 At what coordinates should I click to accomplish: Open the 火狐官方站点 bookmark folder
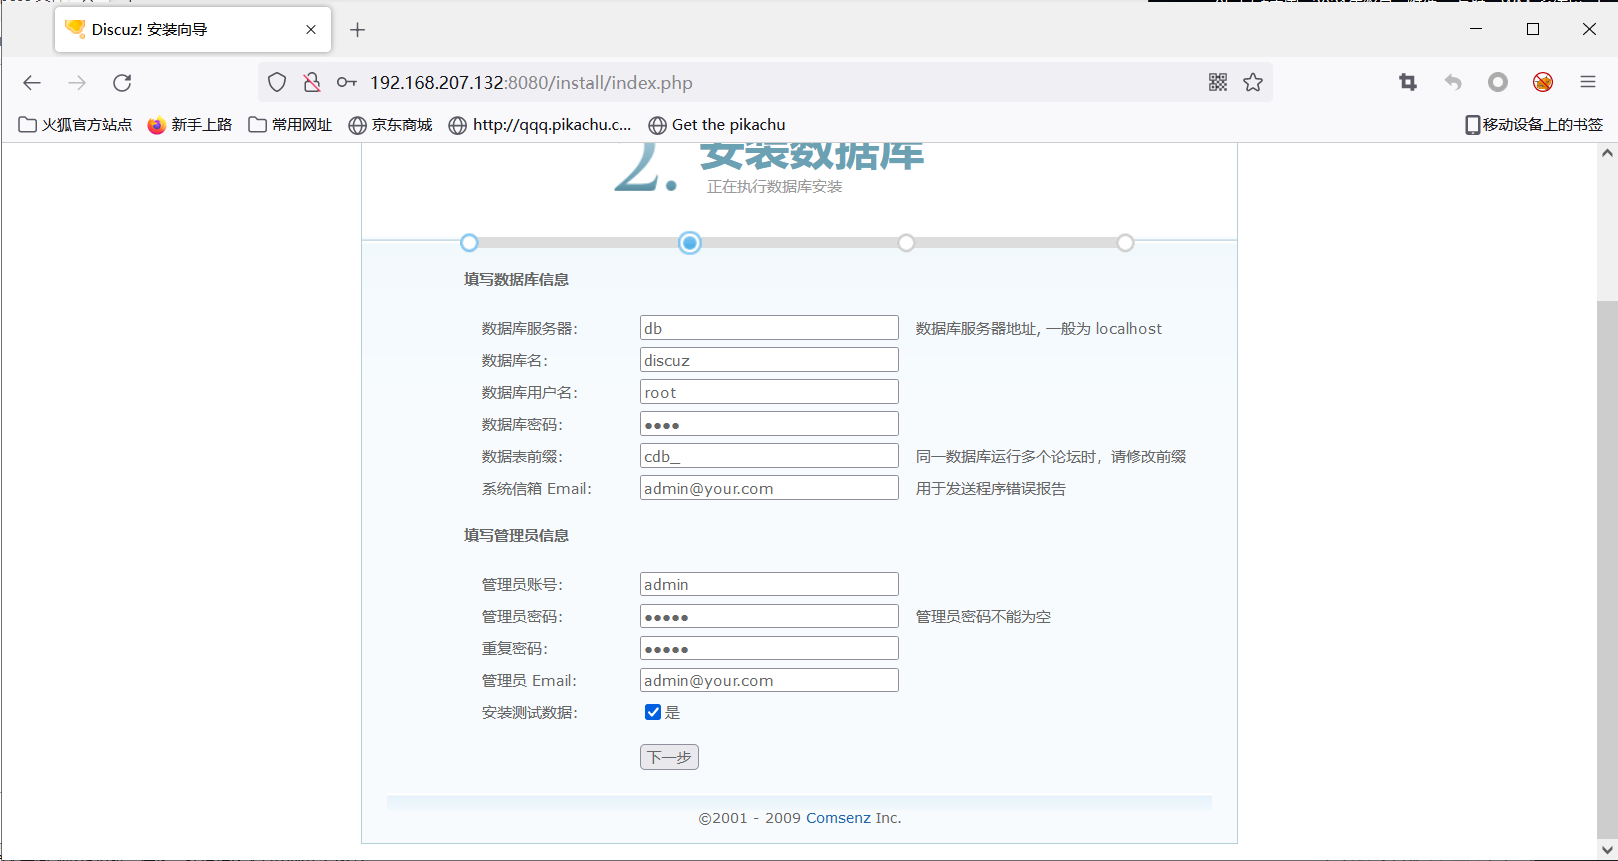click(76, 125)
